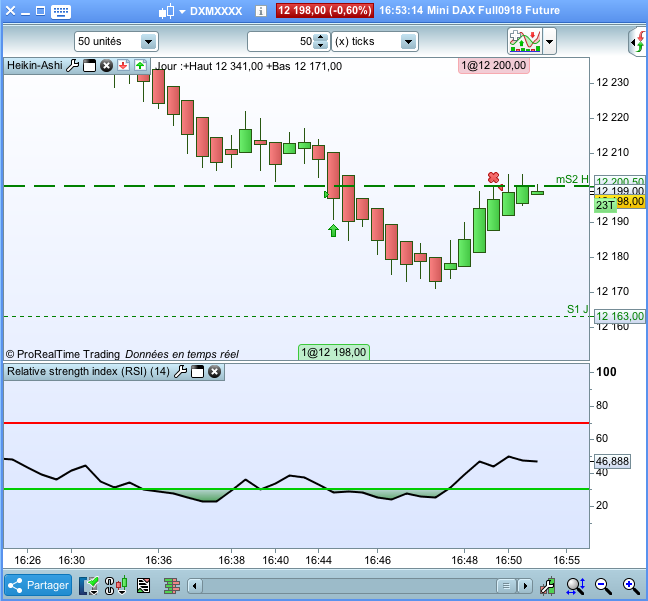Click the green and red bars order book icon
This screenshot has width=648, height=601.
[x=172, y=586]
